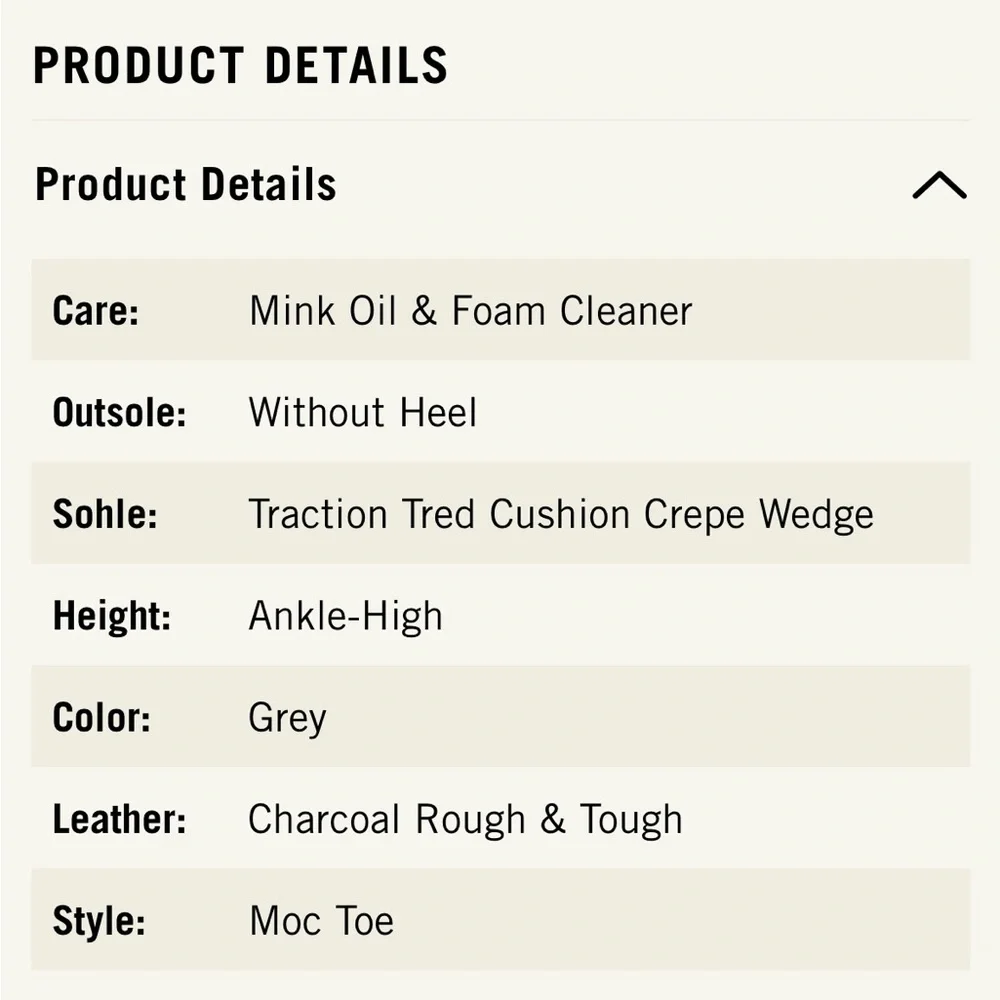The image size is (1000, 1000).
Task: Click the Product Details section title
Action: coord(186,185)
